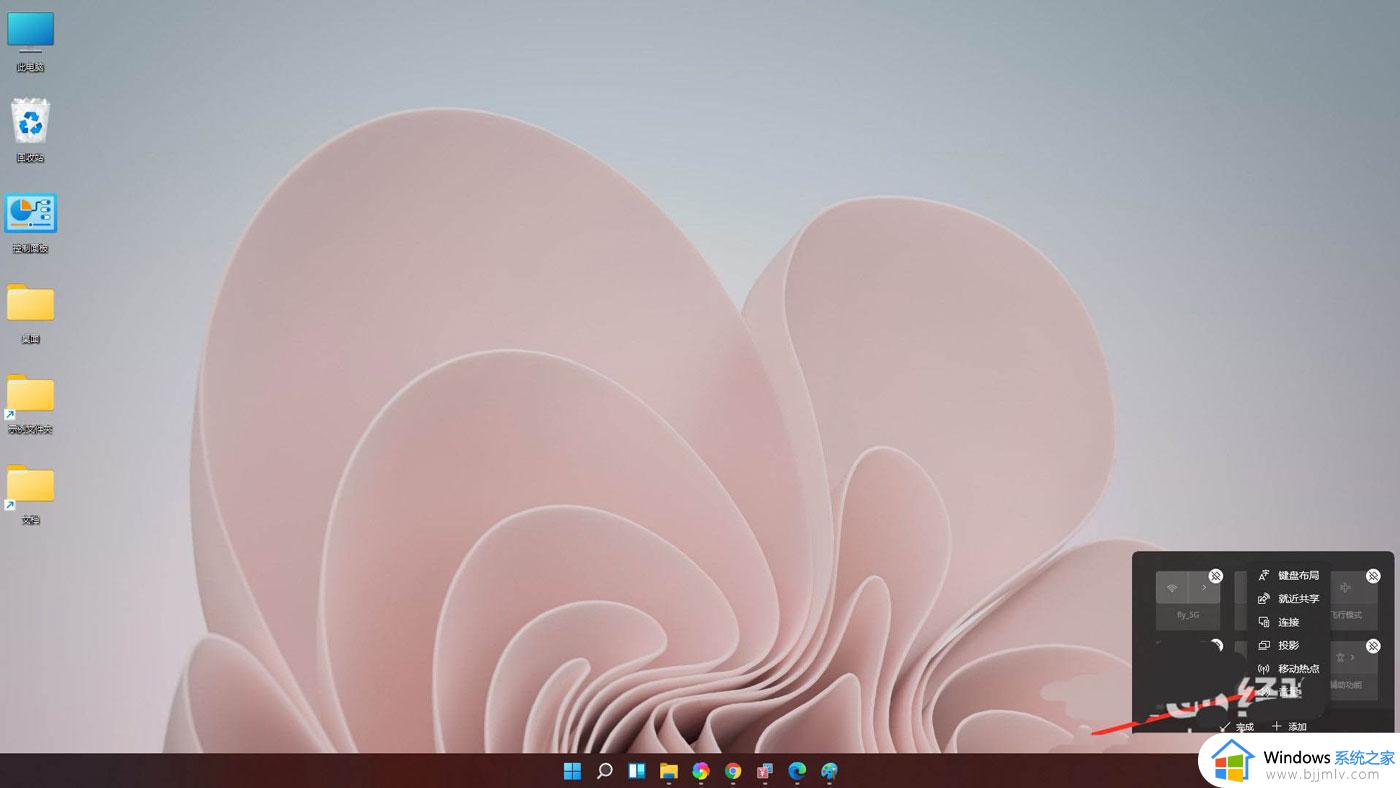Open taskbar Search
1400x788 pixels.
(604, 771)
